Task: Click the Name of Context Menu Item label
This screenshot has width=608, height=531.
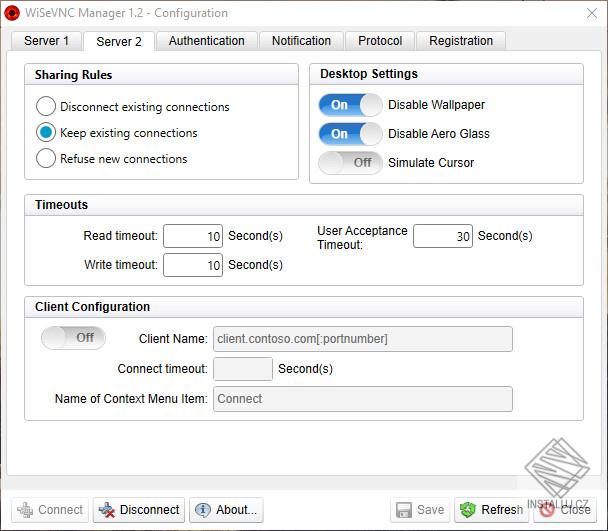Action: (x=131, y=398)
